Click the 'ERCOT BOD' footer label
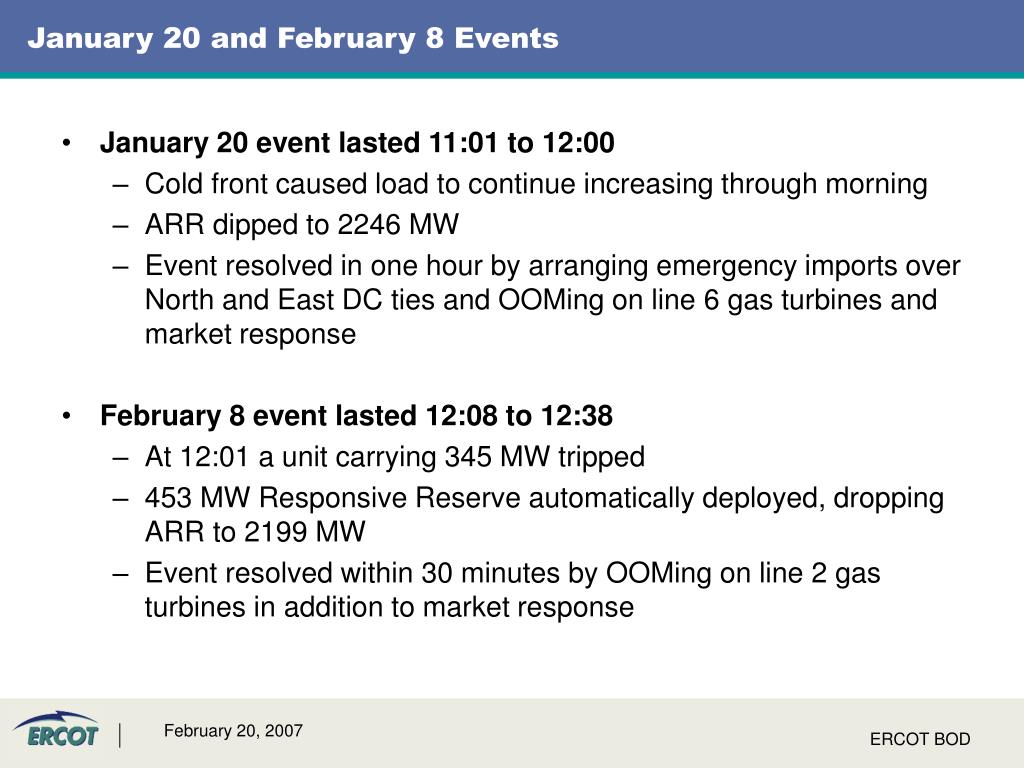The width and height of the screenshot is (1024, 768). click(x=920, y=739)
